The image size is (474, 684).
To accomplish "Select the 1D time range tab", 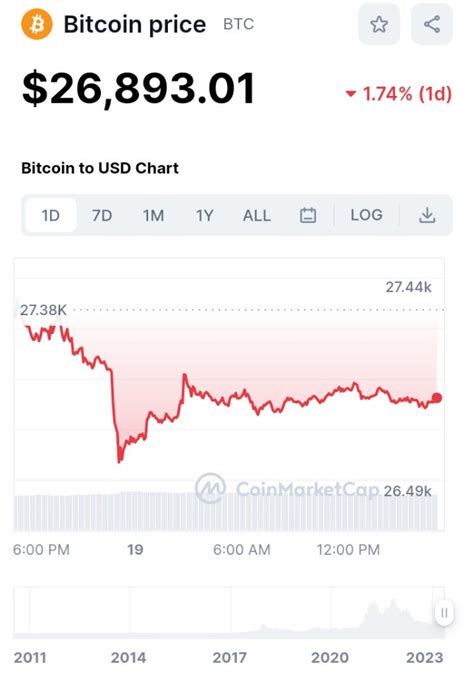I will pyautogui.click(x=51, y=215).
